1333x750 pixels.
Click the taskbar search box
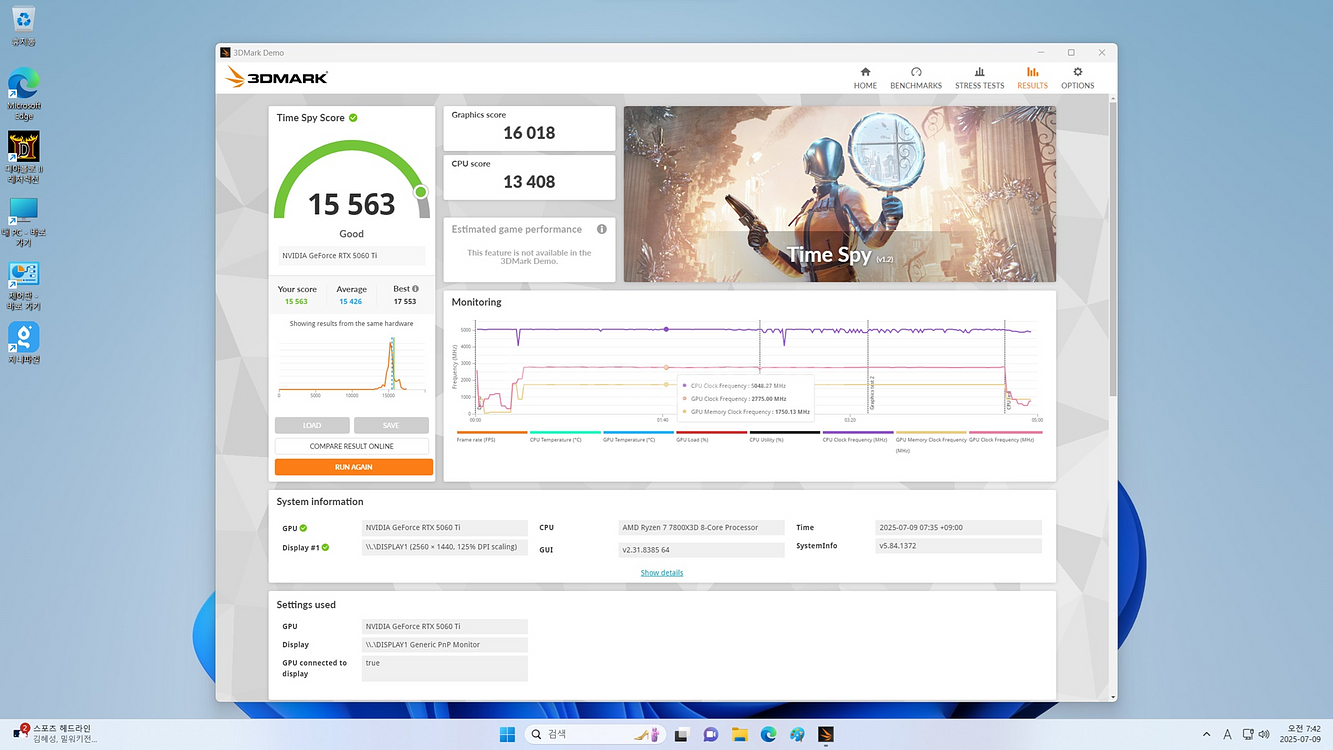pyautogui.click(x=595, y=734)
